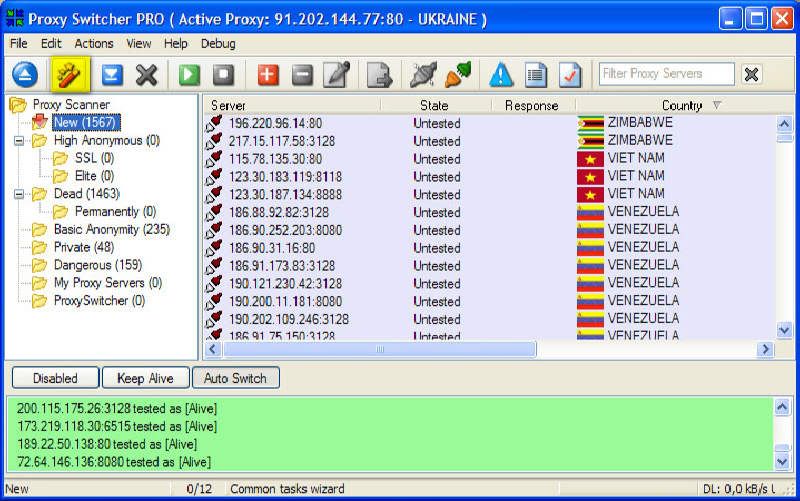Image resolution: width=800 pixels, height=501 pixels.
Task: Collapse the High Anonymous tree node
Action: tap(19, 141)
